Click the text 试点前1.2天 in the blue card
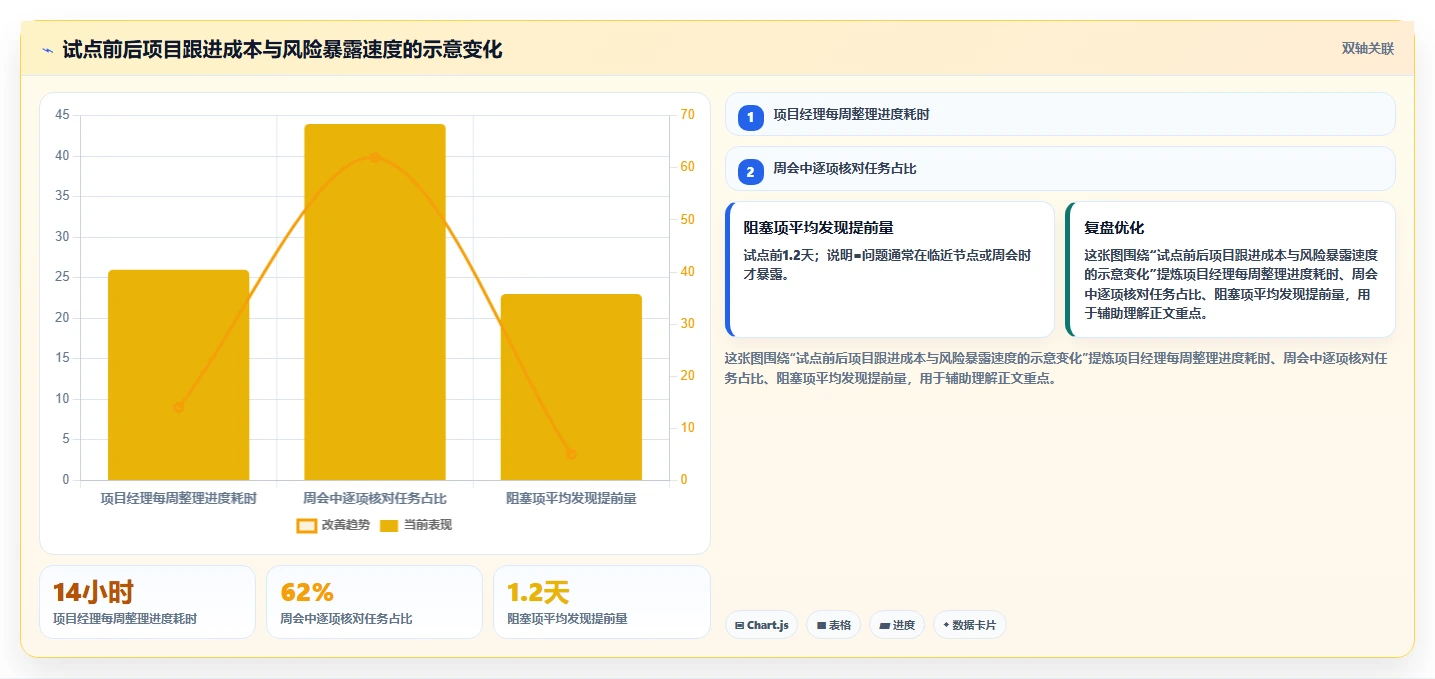 point(781,255)
